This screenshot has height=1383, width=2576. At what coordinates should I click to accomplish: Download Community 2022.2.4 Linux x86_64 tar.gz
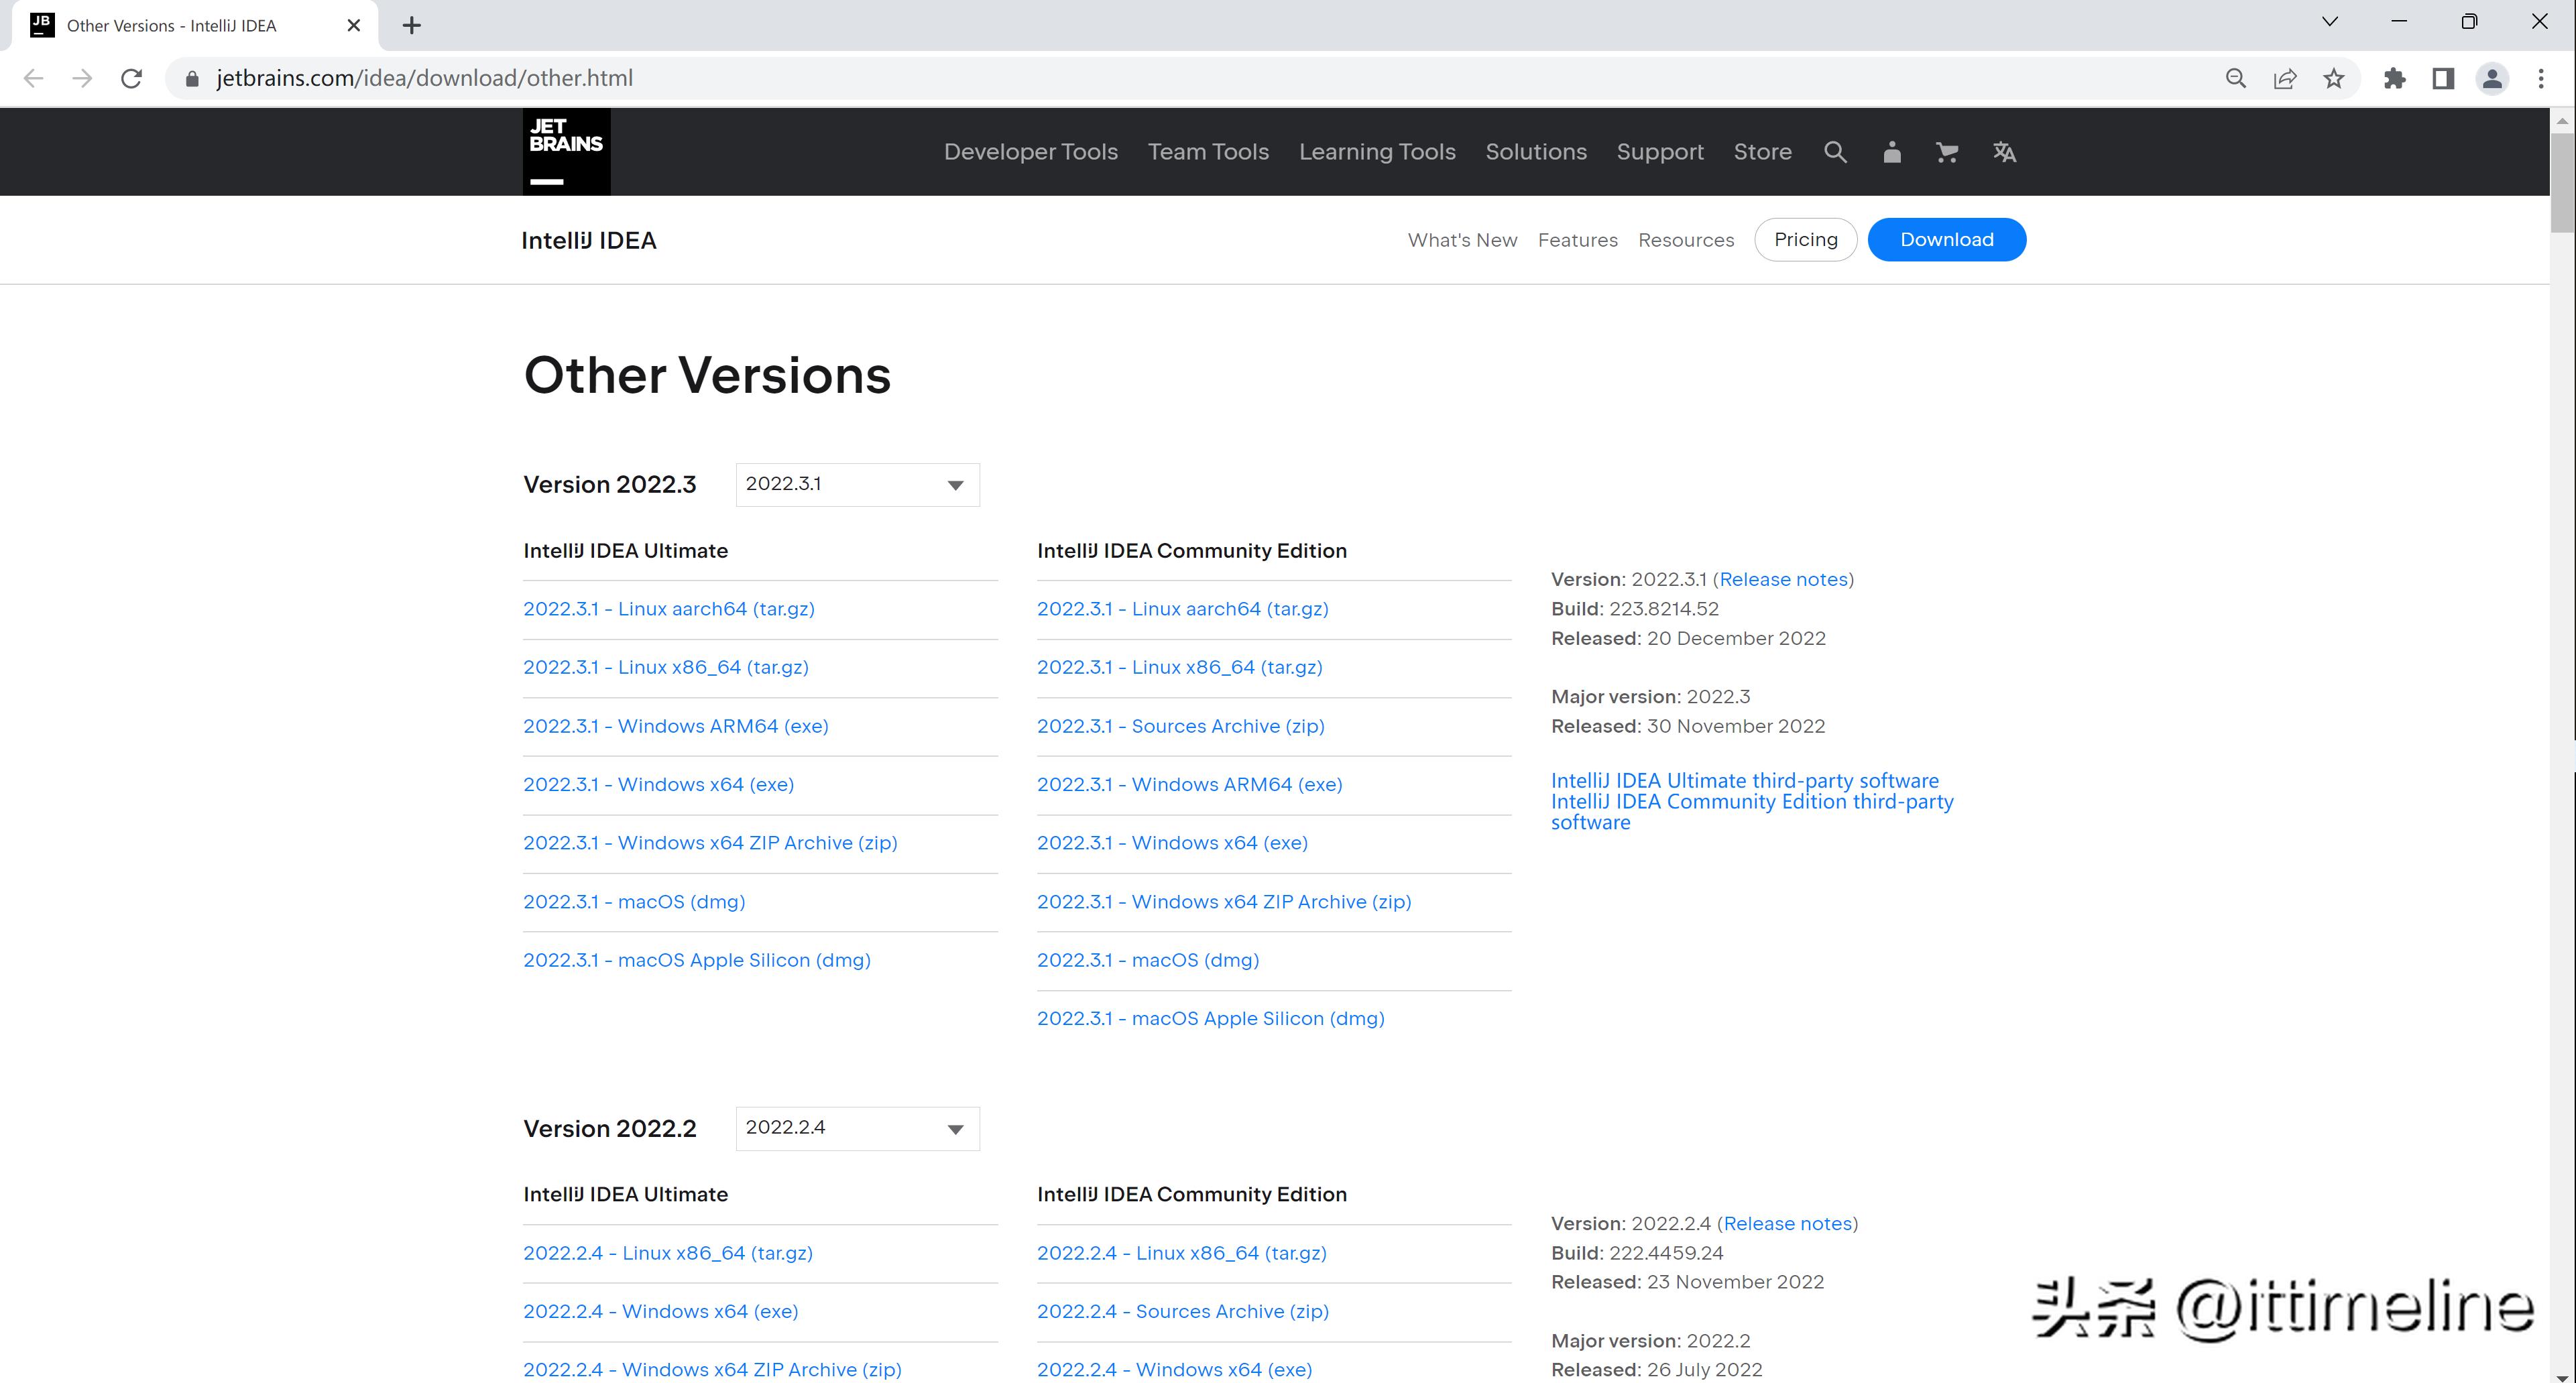point(1181,1253)
